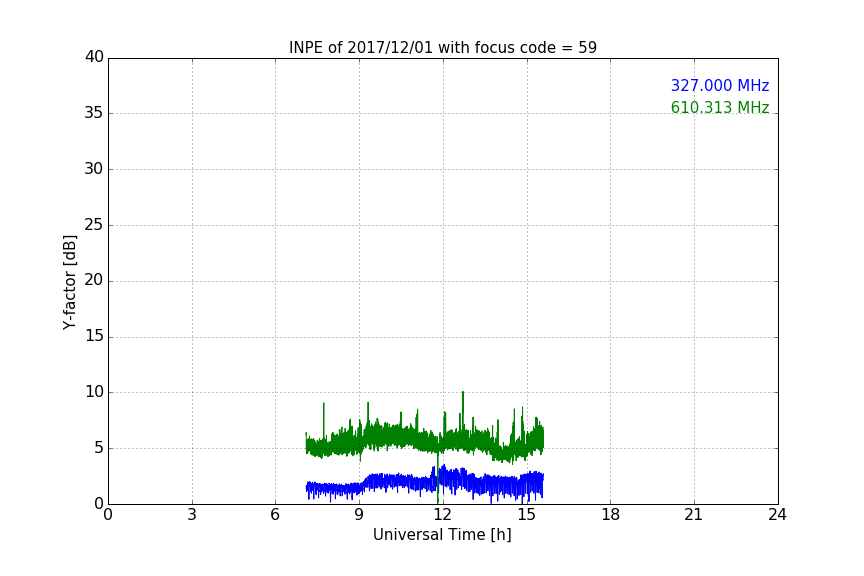Click the x-axis tick label 18
Screen dimensions: 864x576
pos(610,515)
